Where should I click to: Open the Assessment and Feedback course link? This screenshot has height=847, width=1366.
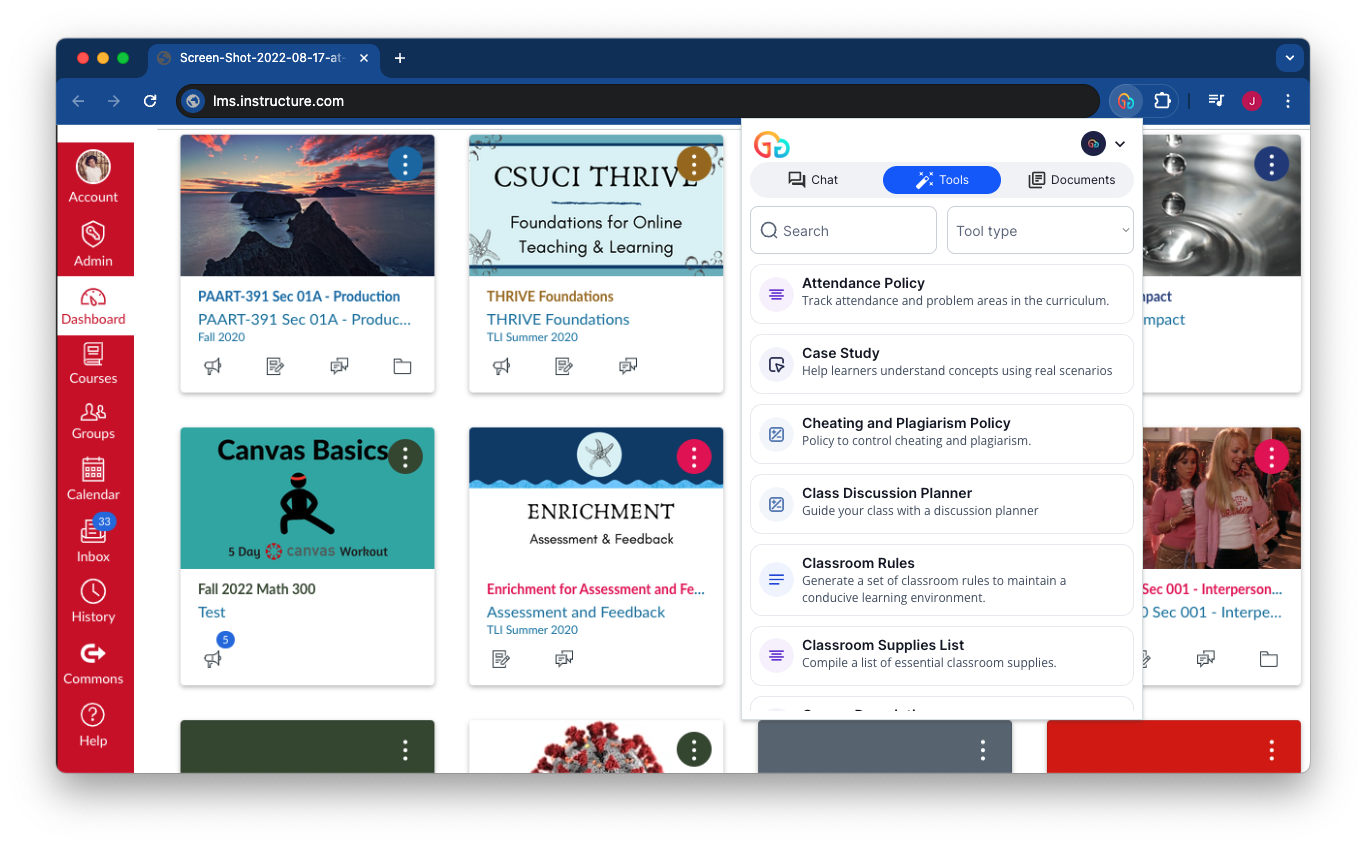(576, 612)
